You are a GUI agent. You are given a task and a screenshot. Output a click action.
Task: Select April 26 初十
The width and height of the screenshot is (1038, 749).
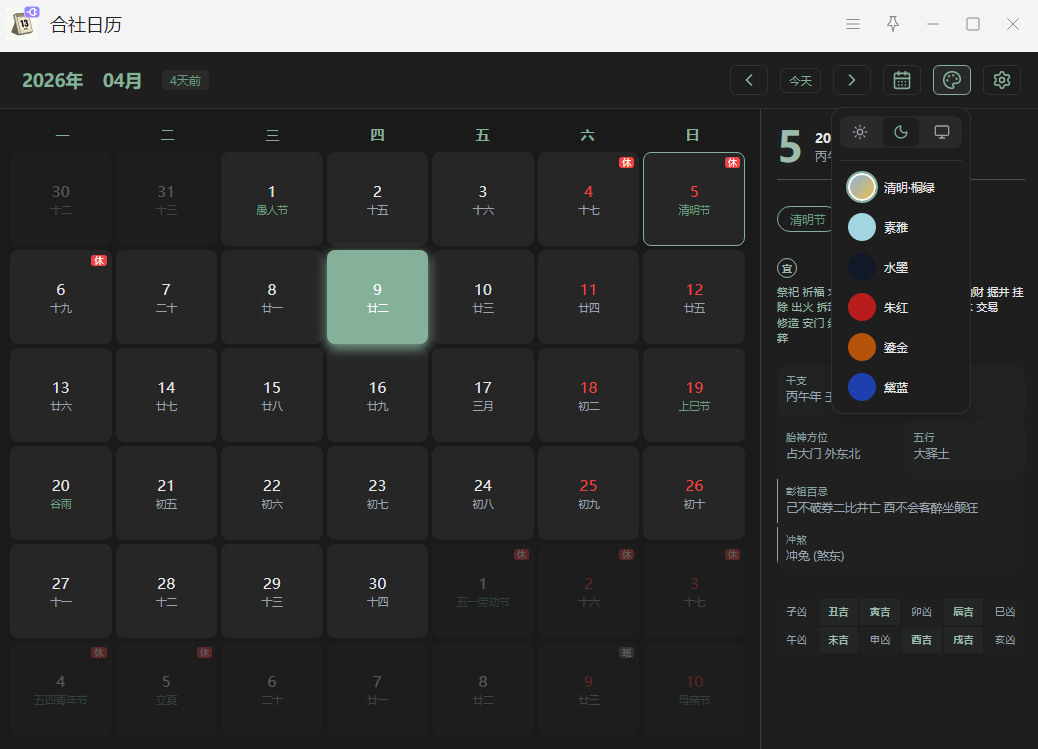tap(694, 493)
